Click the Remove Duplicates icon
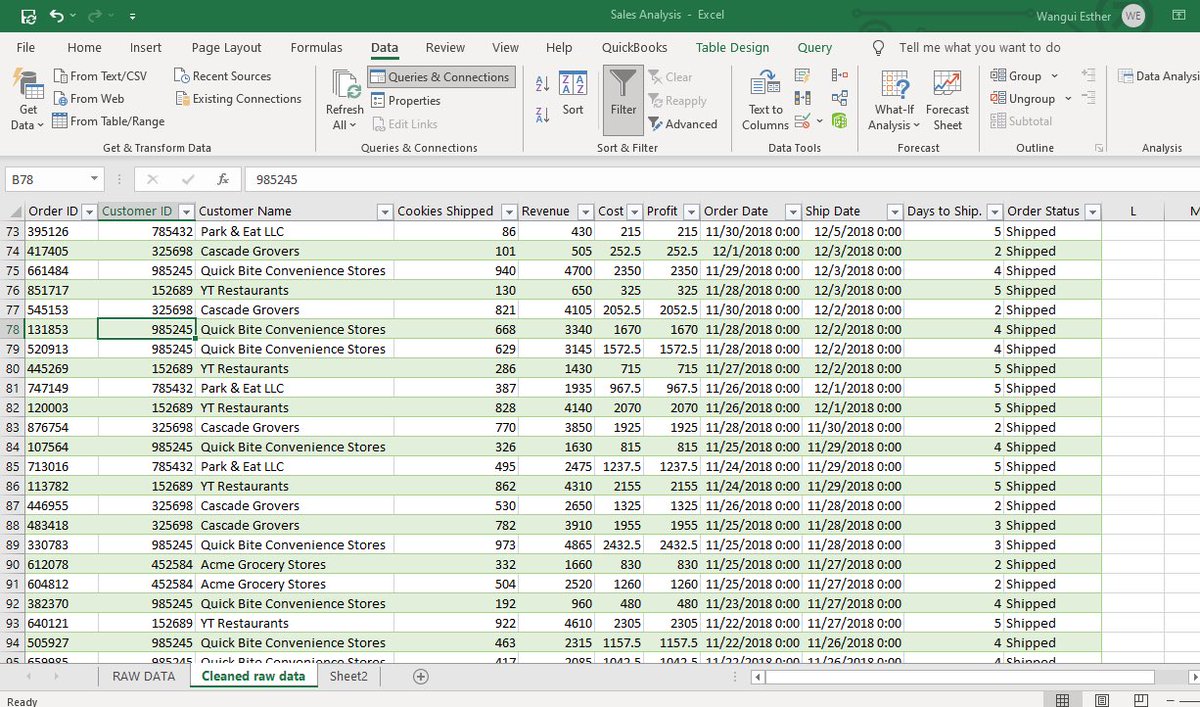1200x707 pixels. tap(803, 99)
